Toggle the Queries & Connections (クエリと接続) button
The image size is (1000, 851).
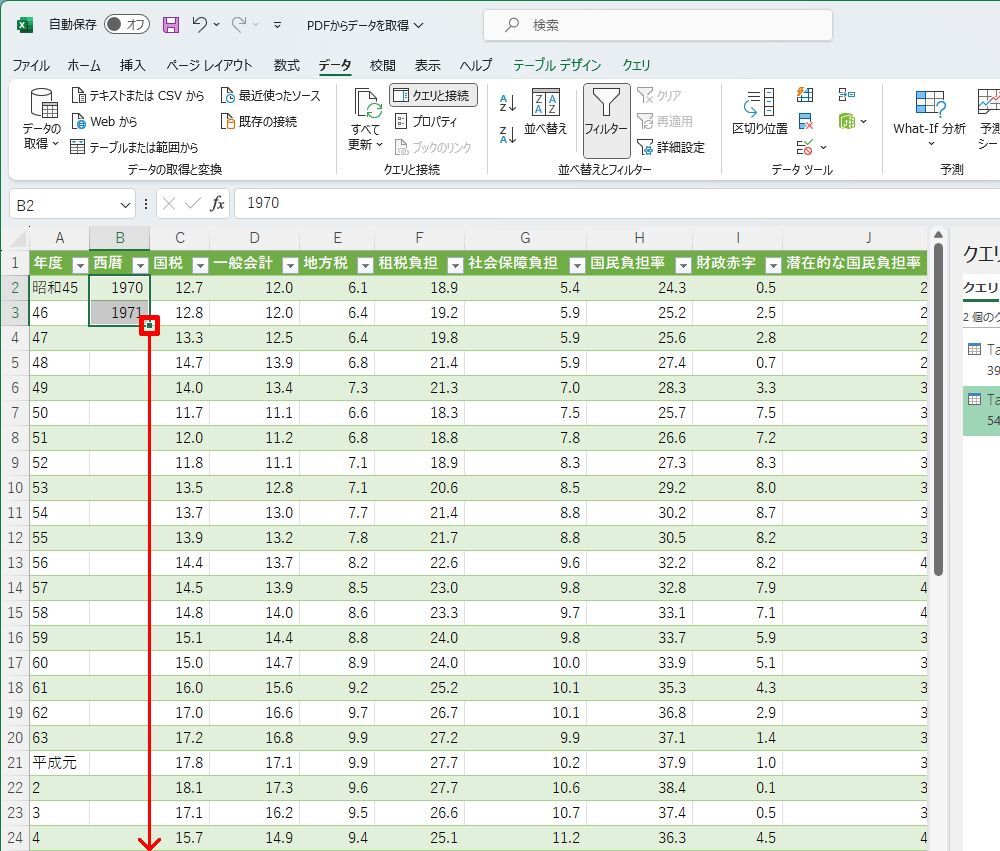click(x=433, y=95)
